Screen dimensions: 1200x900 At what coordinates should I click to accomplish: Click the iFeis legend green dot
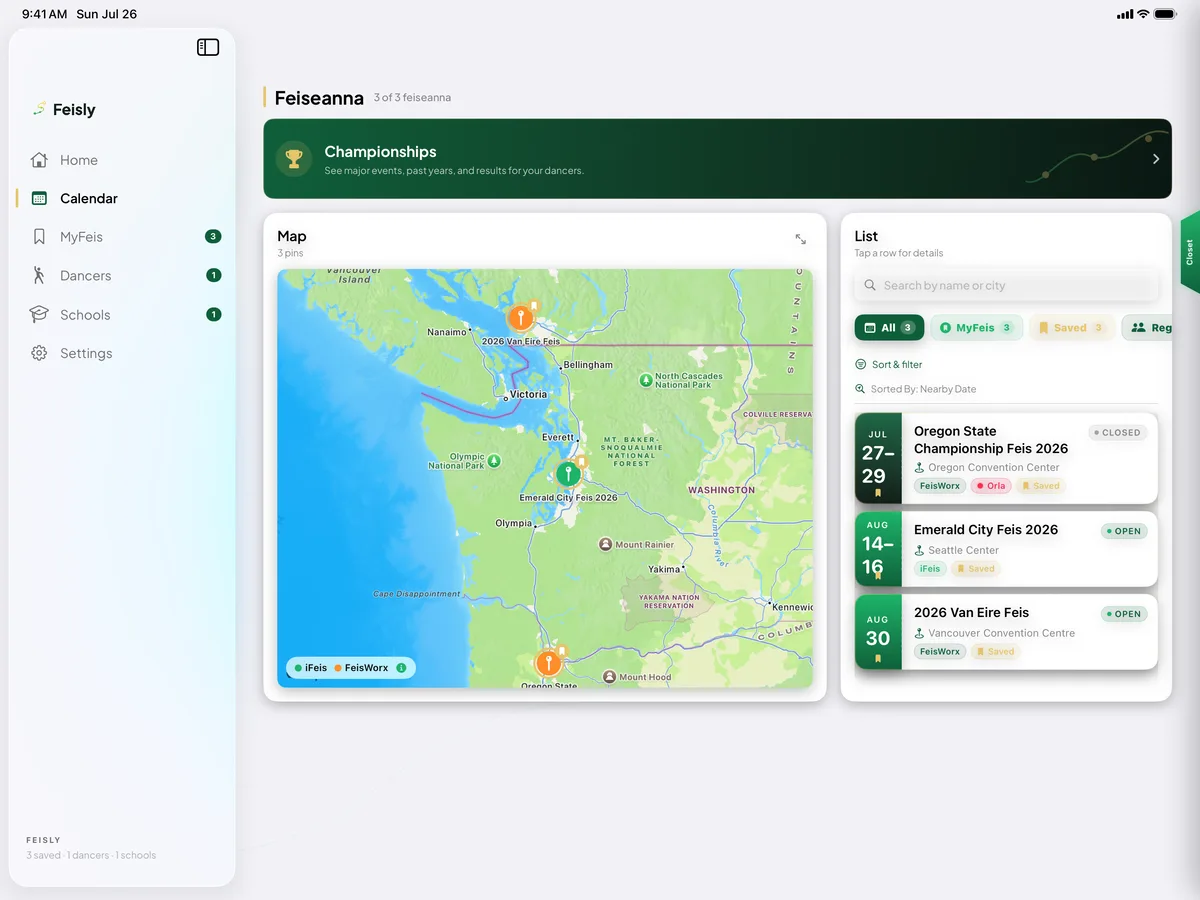(x=298, y=668)
